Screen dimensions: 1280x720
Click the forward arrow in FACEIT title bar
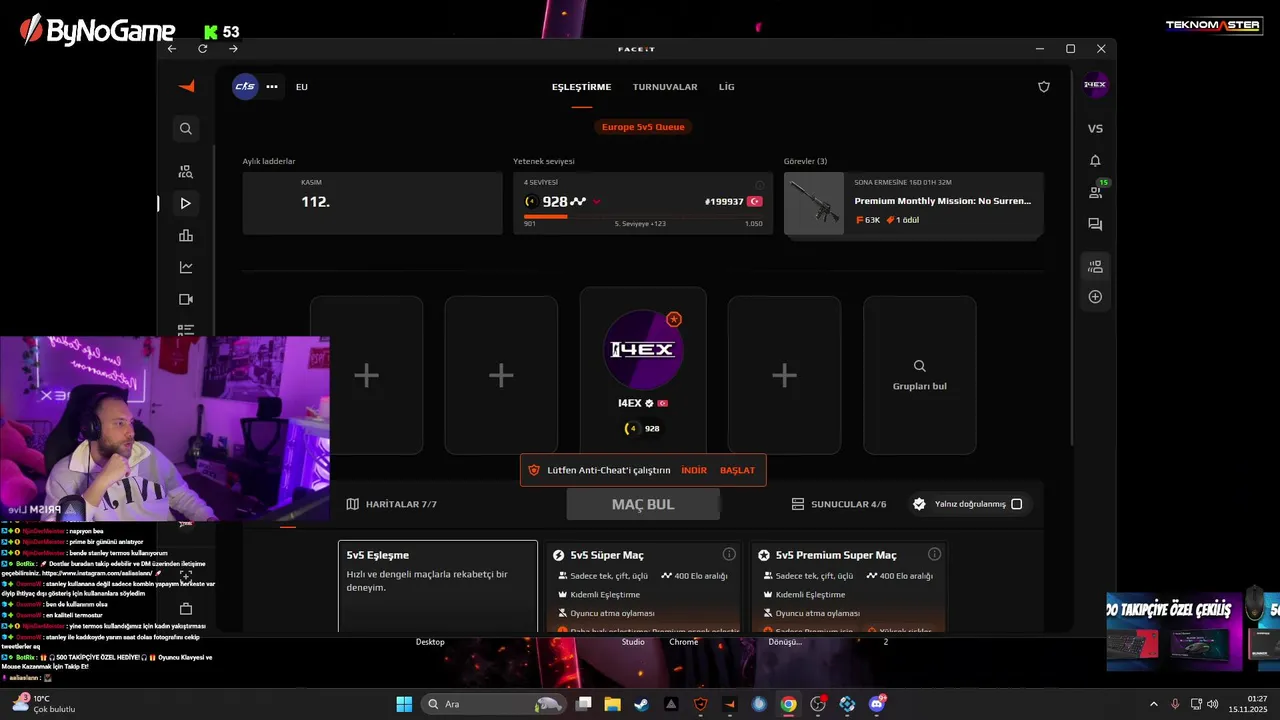point(233,49)
